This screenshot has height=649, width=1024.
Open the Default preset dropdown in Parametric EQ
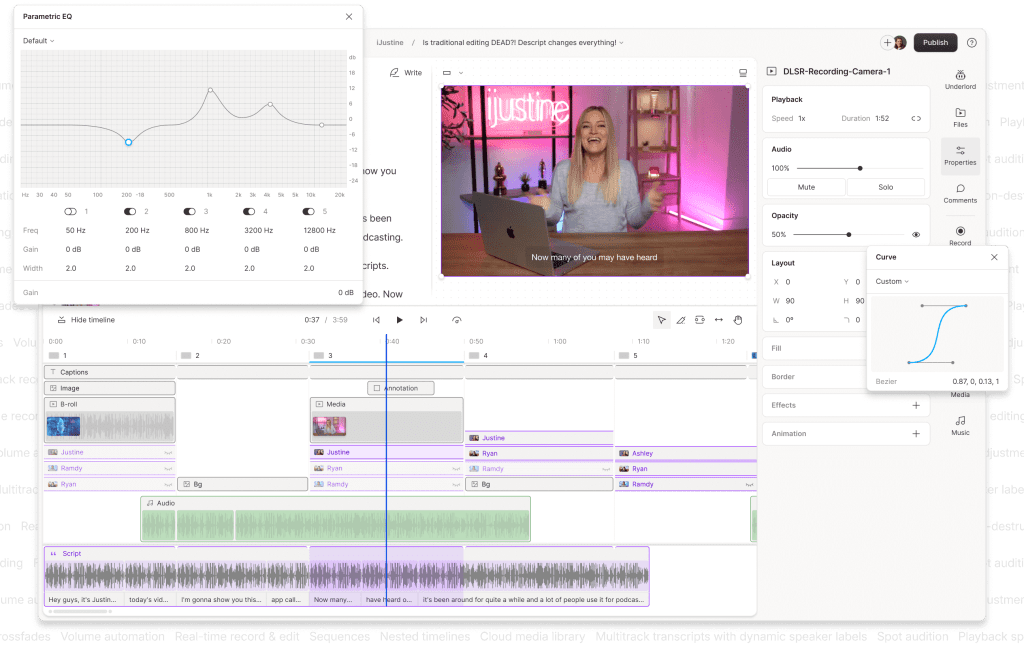tap(39, 41)
